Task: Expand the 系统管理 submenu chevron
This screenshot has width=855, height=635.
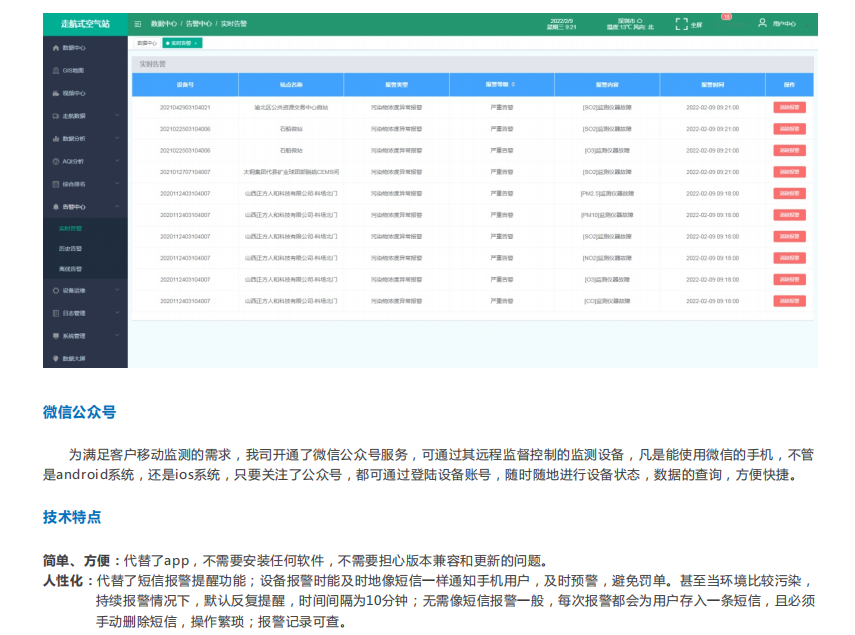Action: [x=117, y=336]
